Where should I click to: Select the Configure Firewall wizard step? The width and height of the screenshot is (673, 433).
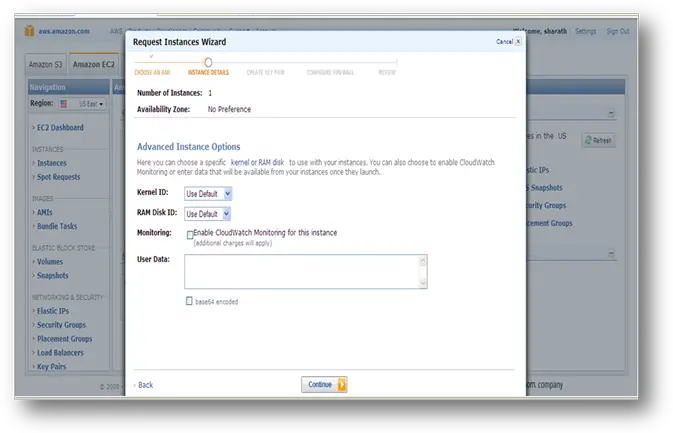[330, 72]
